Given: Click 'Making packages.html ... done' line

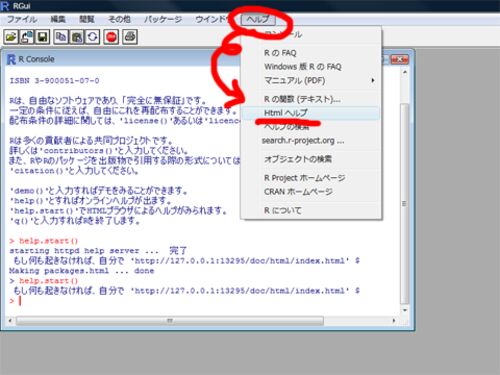Looking at the screenshot, I should click(x=82, y=271).
